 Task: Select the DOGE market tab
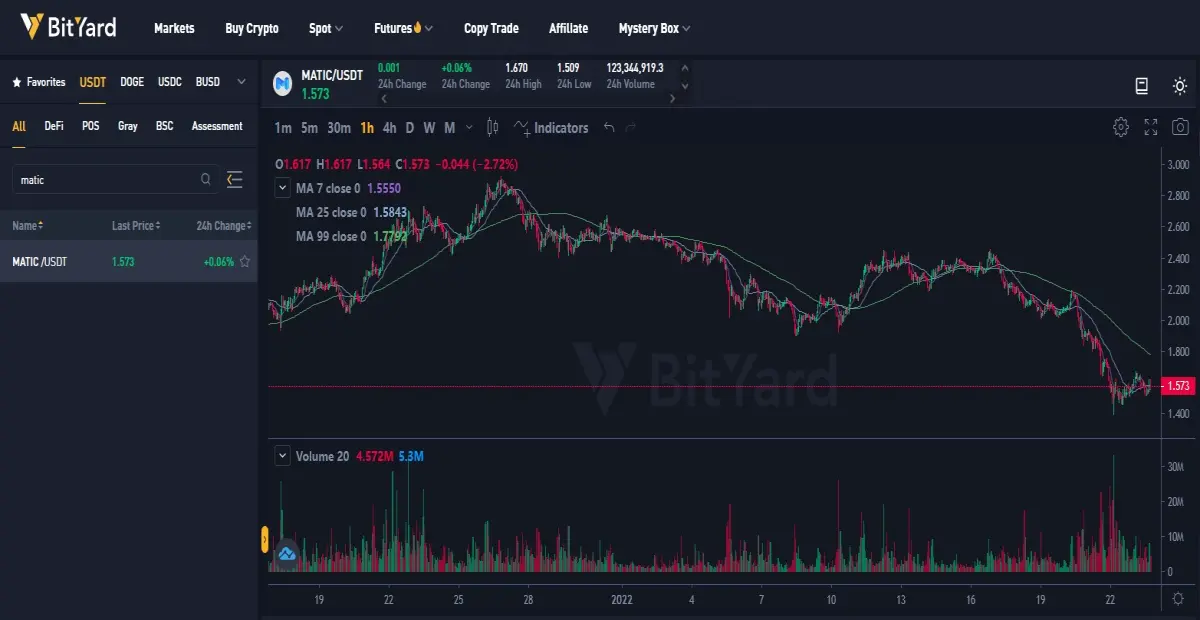click(132, 82)
